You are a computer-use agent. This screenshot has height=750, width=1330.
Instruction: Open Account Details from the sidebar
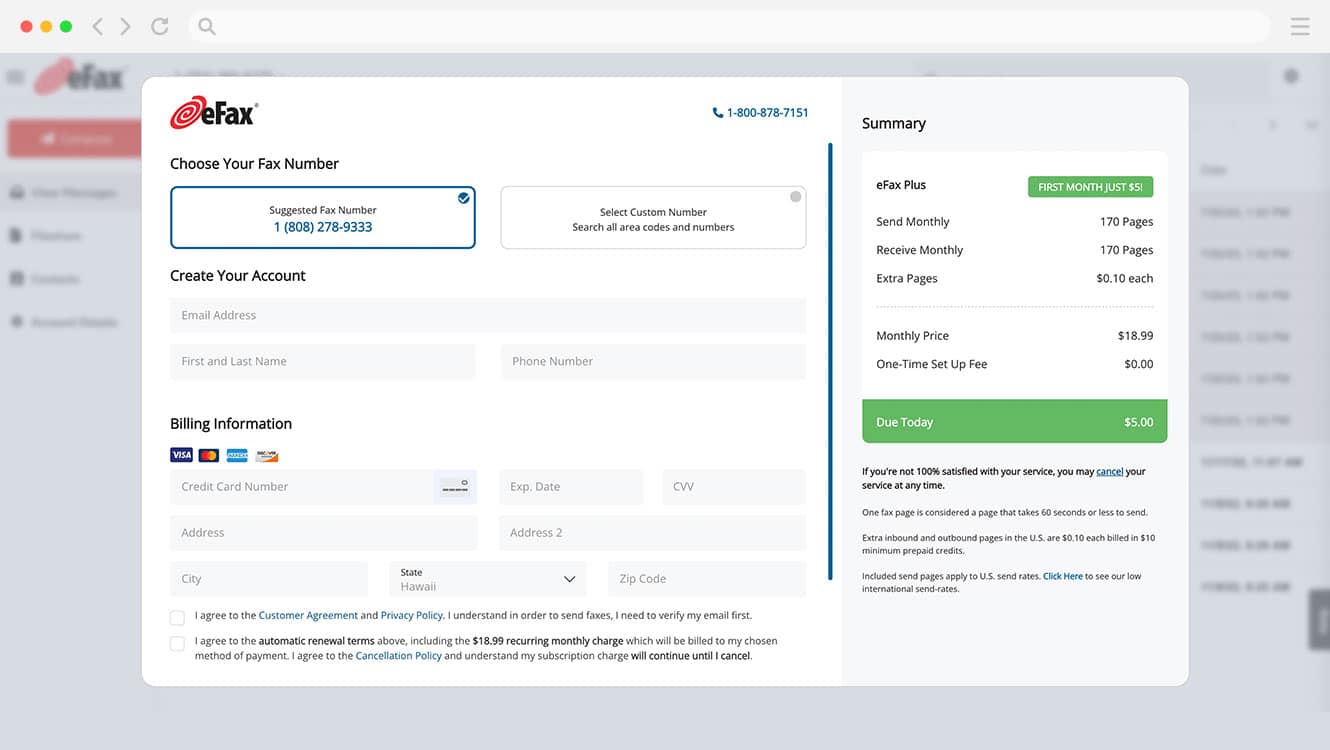(x=65, y=322)
